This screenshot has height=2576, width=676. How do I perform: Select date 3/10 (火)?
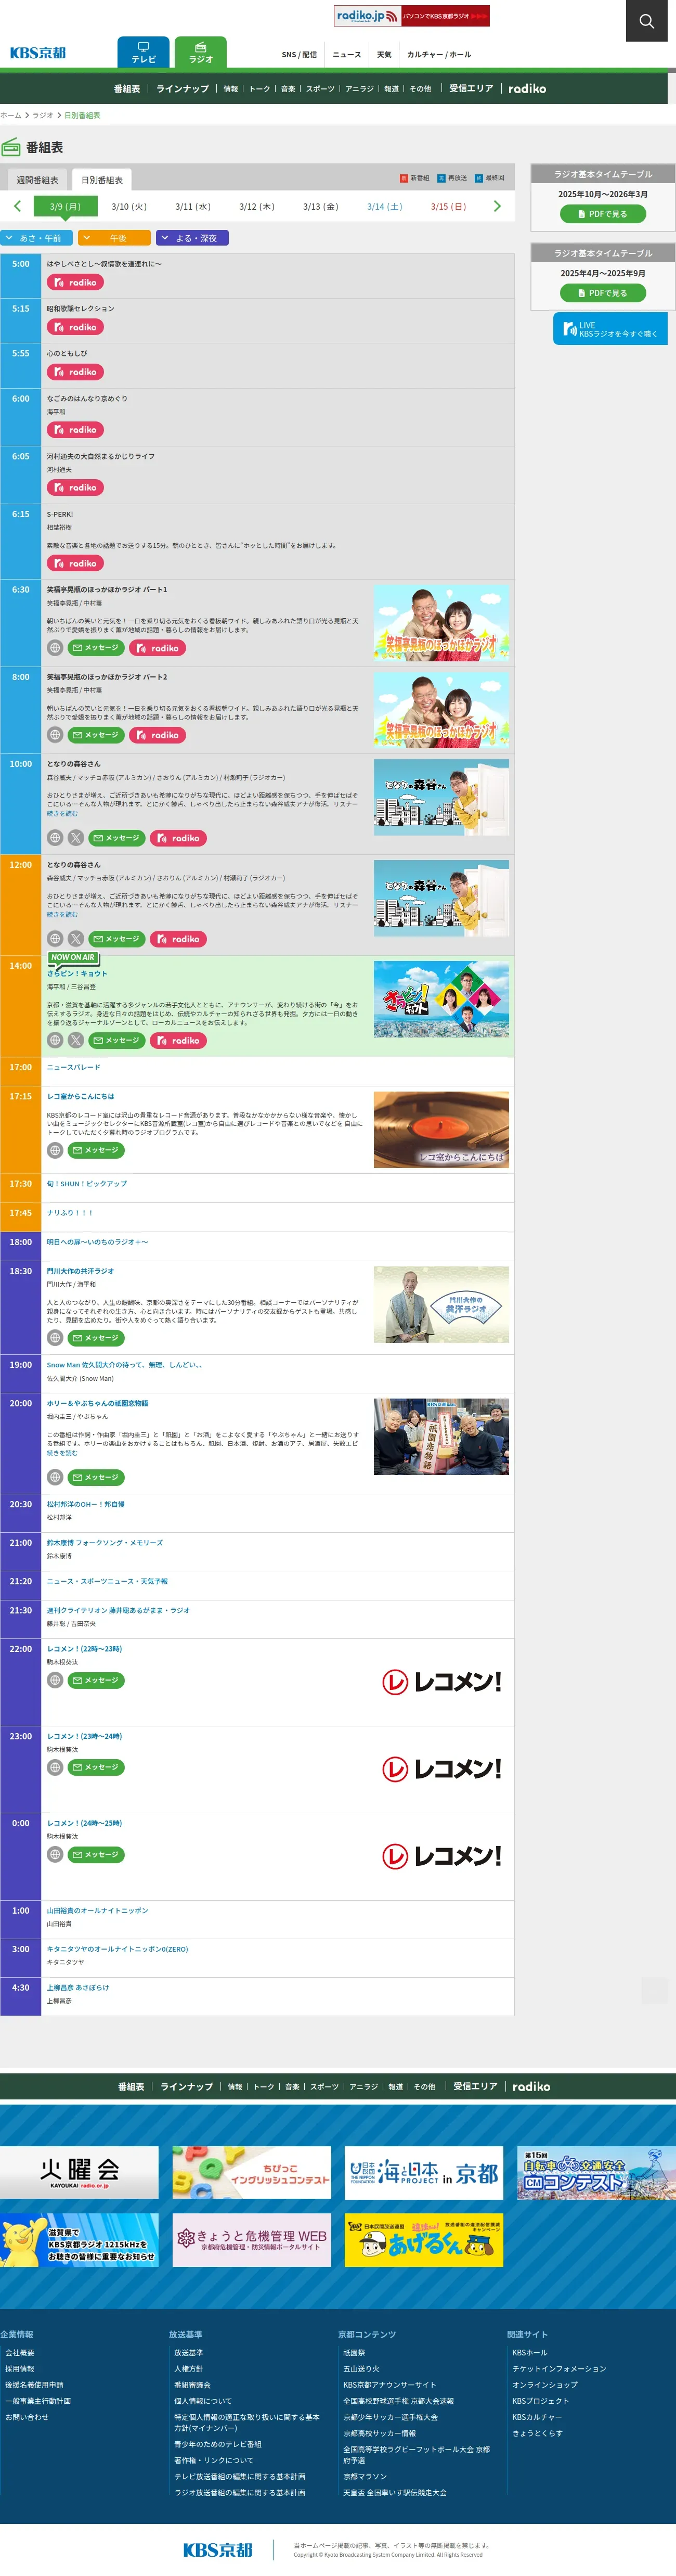point(129,207)
